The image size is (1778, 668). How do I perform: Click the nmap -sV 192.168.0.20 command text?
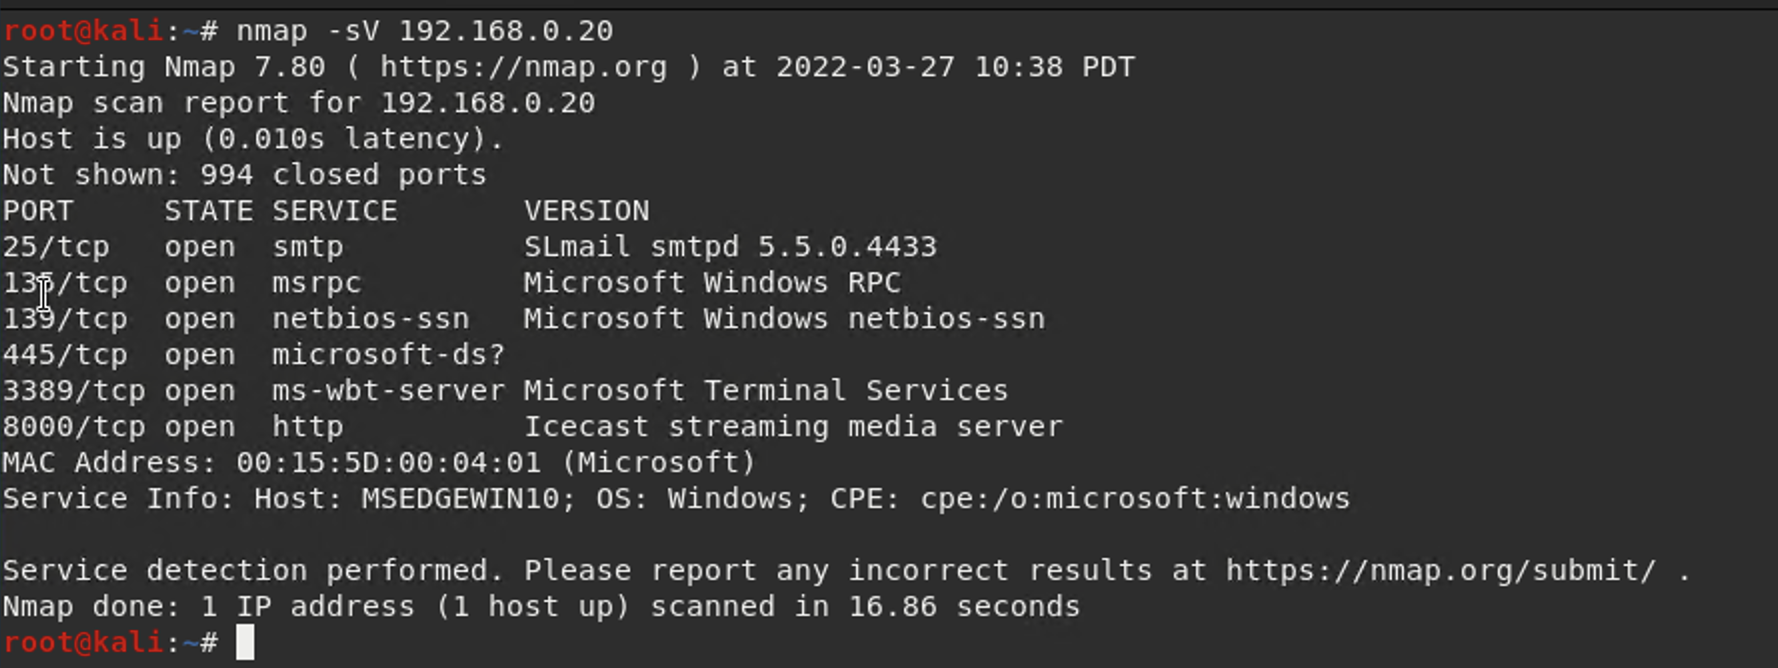click(424, 31)
